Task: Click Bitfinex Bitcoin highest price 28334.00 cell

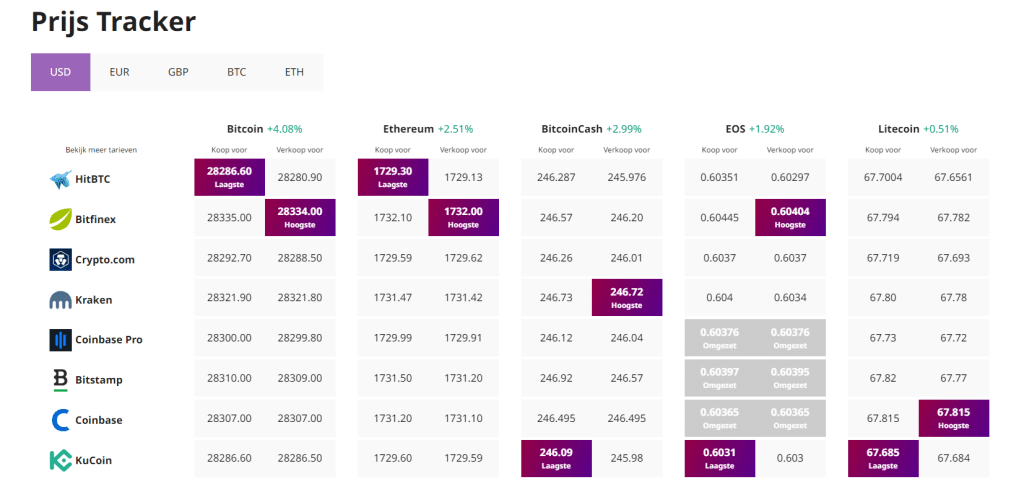Action: [x=300, y=217]
